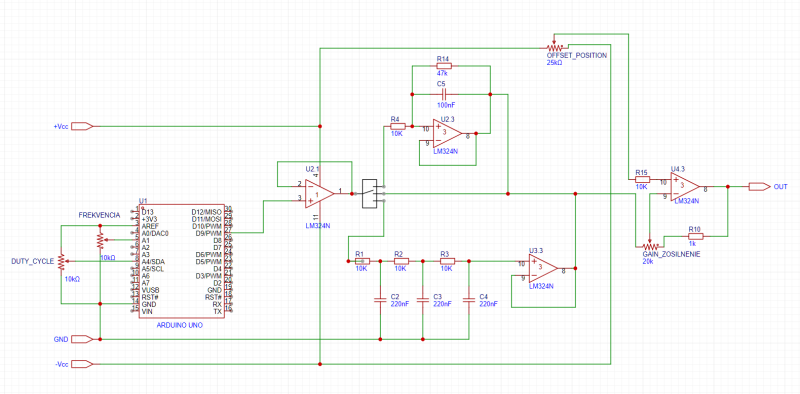The image size is (800, 394).
Task: Select resistor R3 symbol
Action: tap(447, 261)
